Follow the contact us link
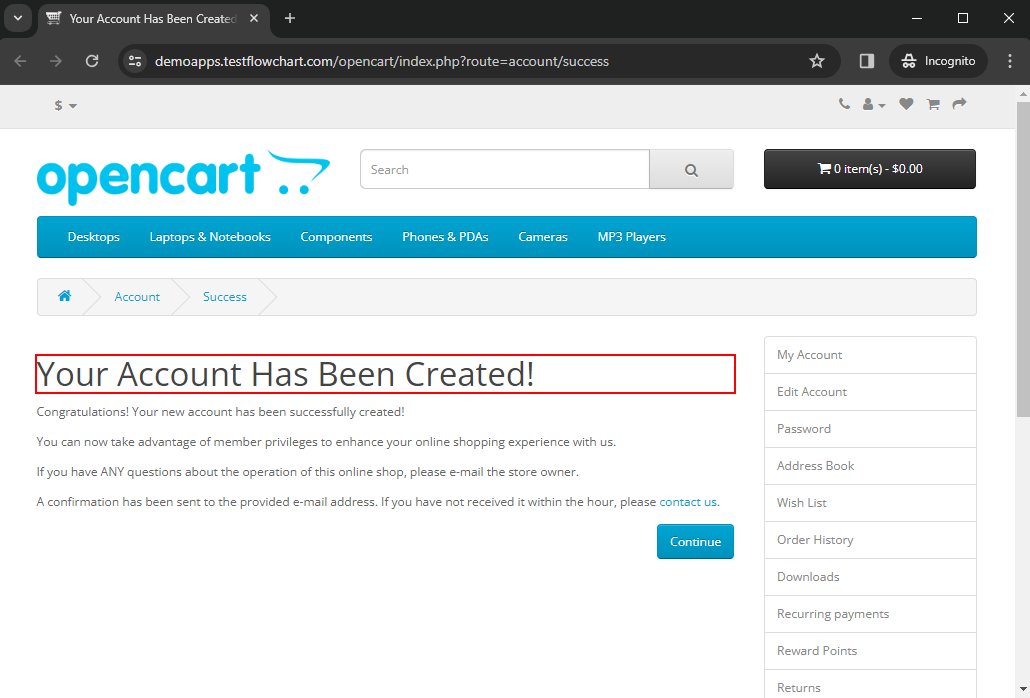 coord(688,502)
